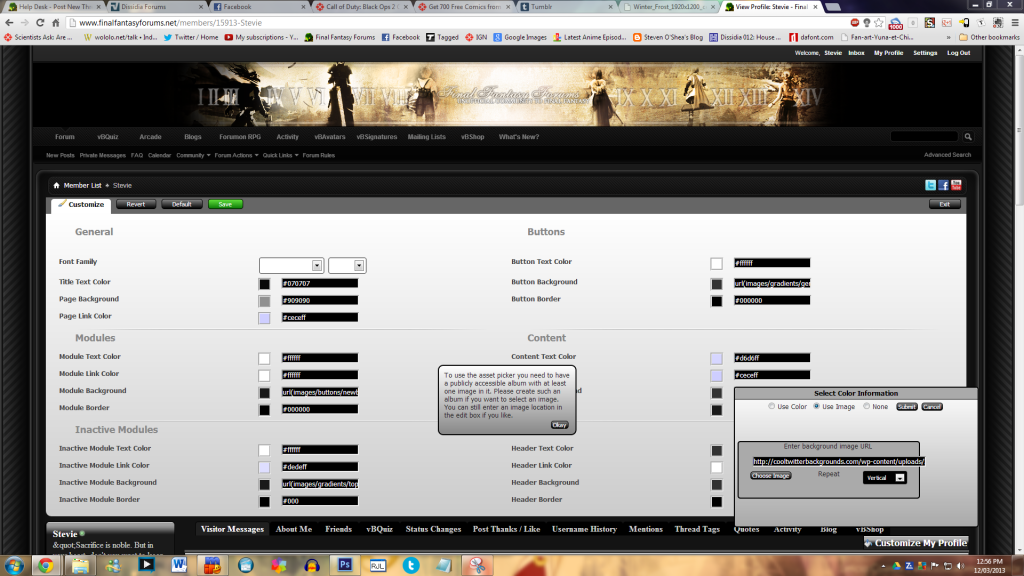1024x576 pixels.
Task: Open the vBQuiz navigation tab
Action: point(108,136)
